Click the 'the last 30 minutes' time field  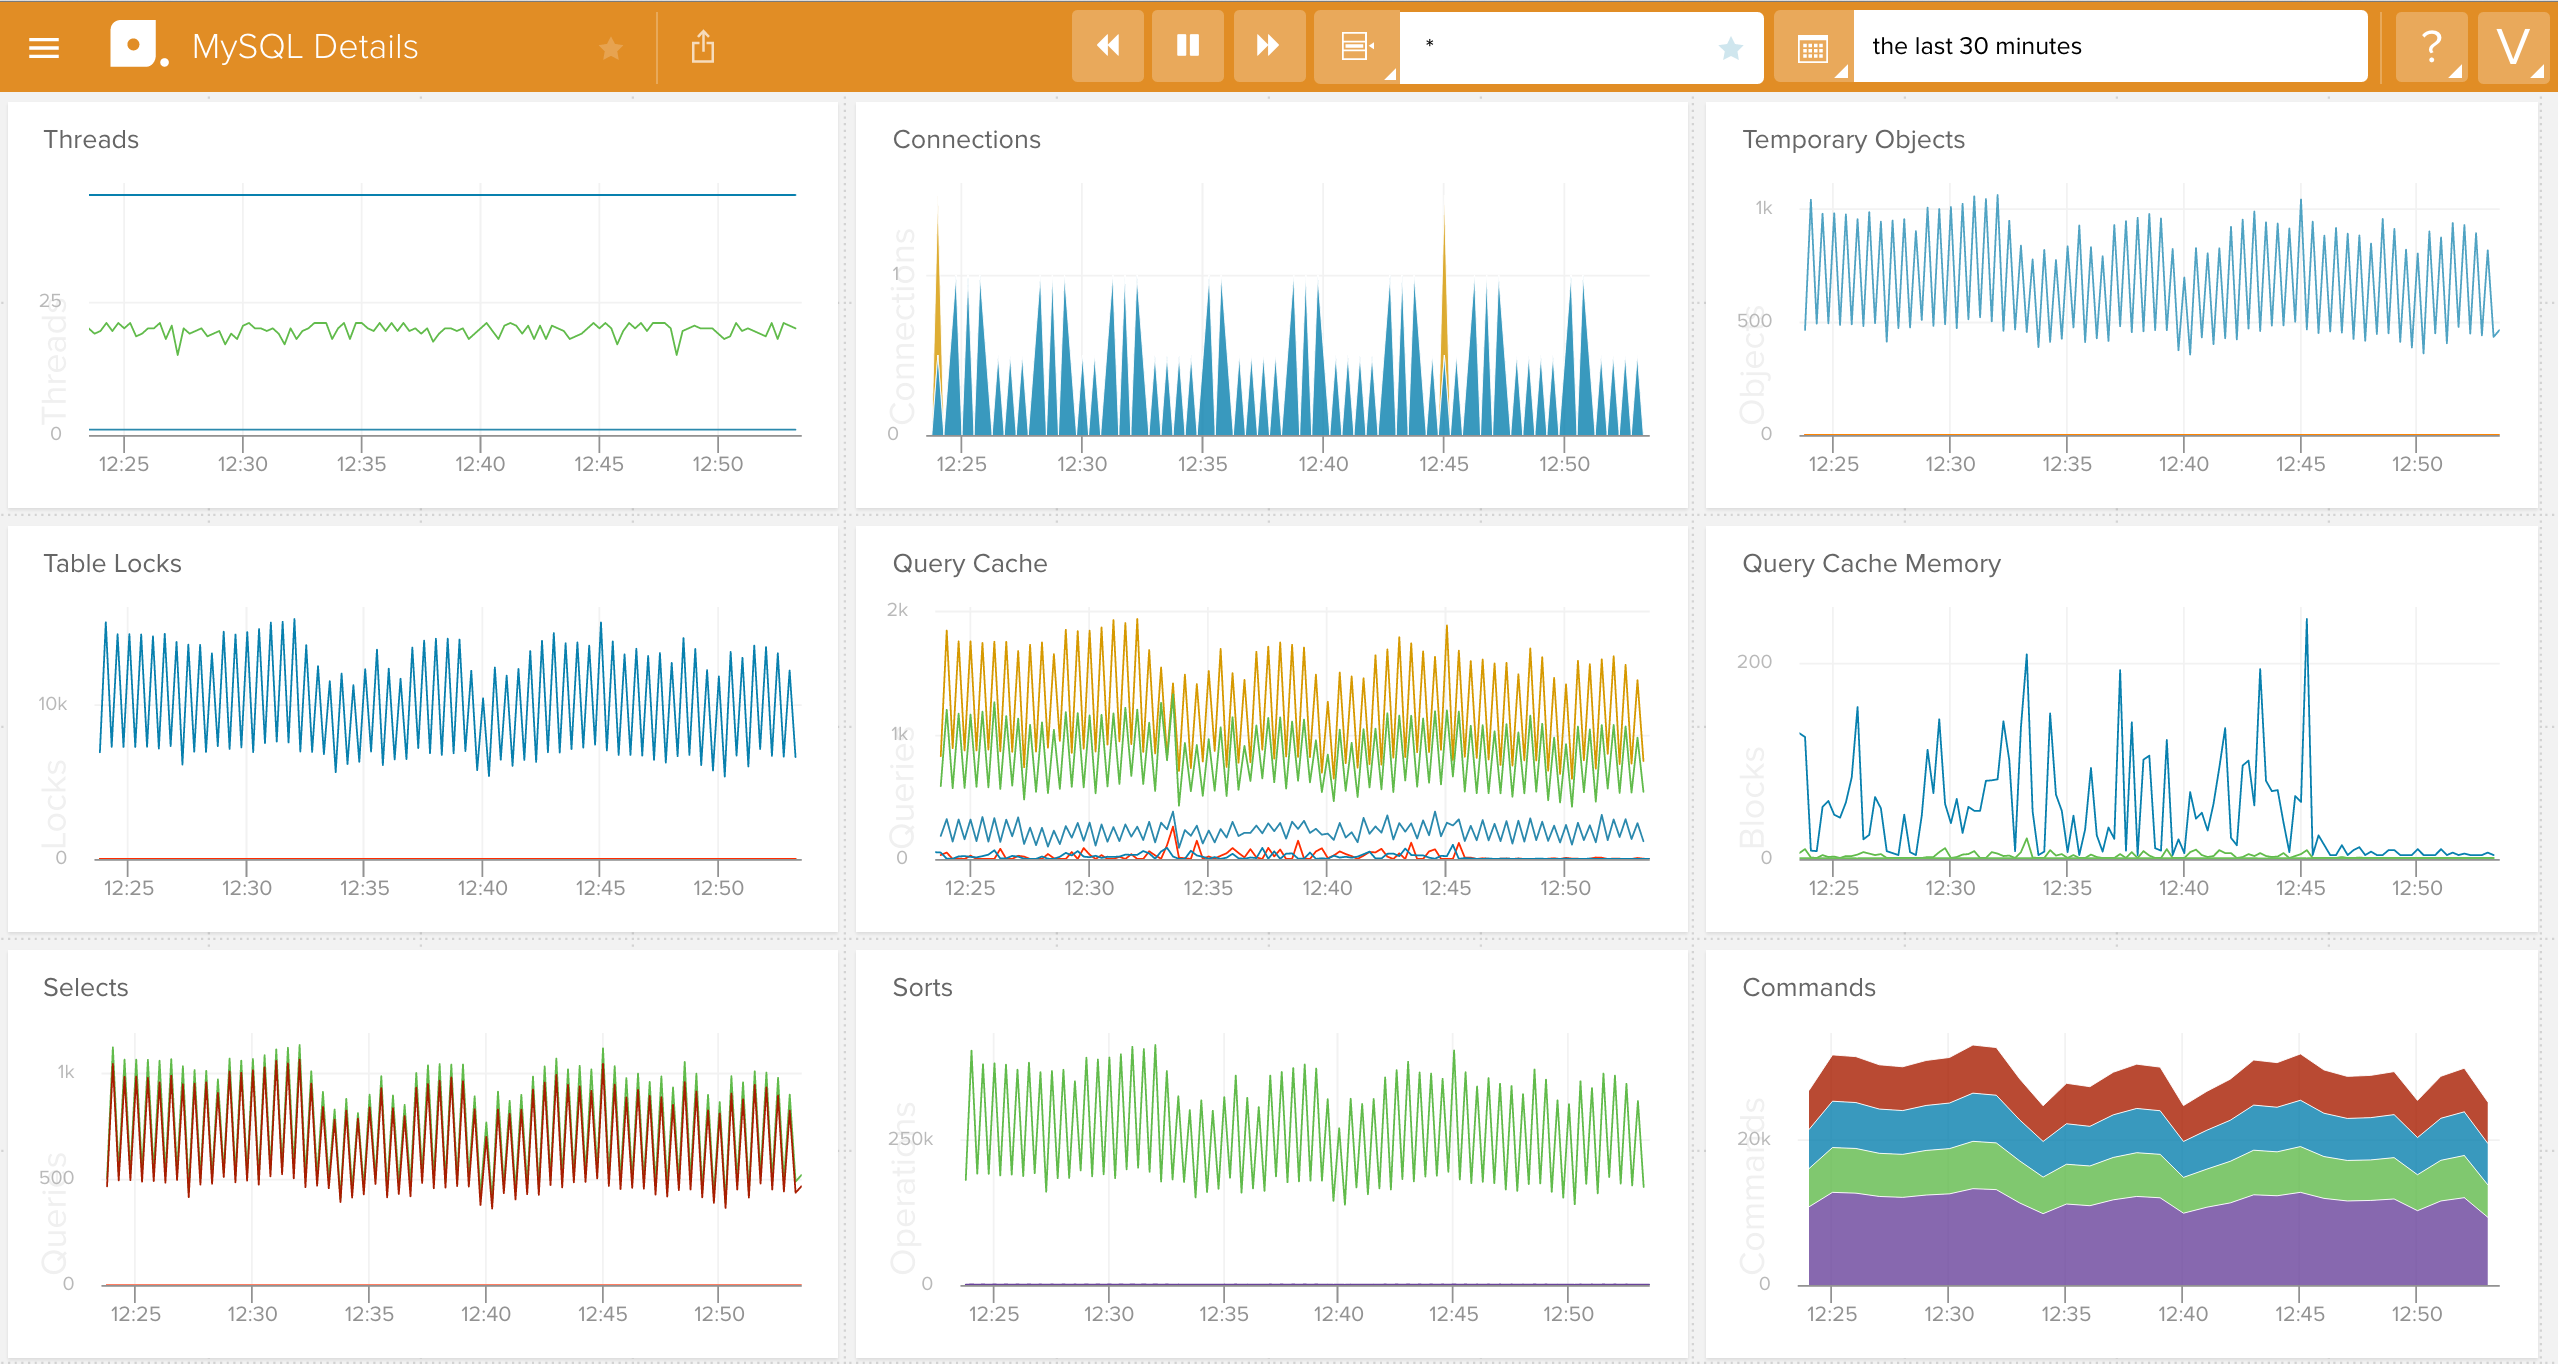tap(2110, 46)
